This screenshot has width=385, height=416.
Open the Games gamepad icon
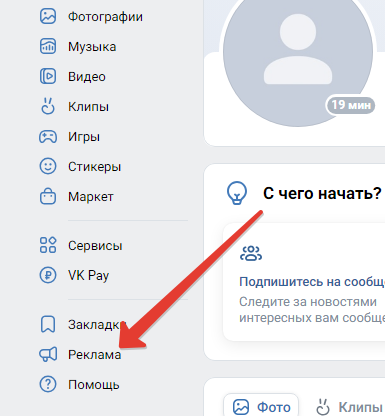pos(48,137)
